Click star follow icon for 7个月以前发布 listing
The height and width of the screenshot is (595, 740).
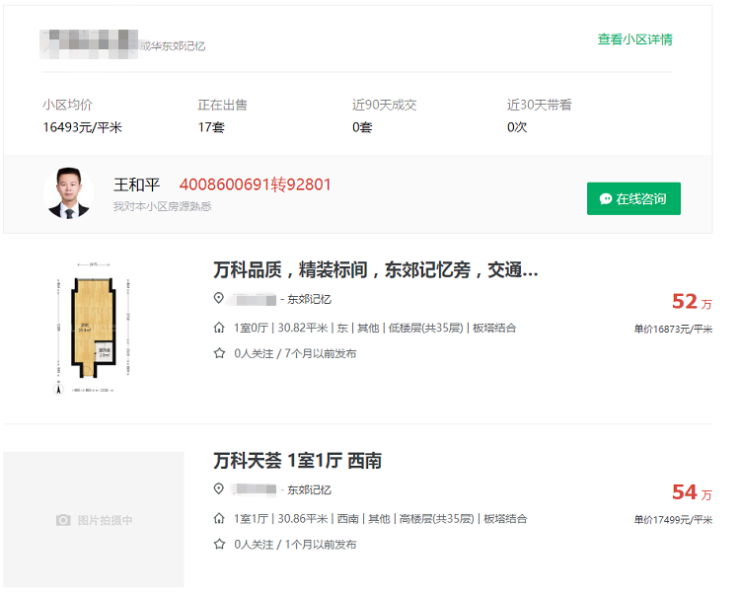point(219,353)
